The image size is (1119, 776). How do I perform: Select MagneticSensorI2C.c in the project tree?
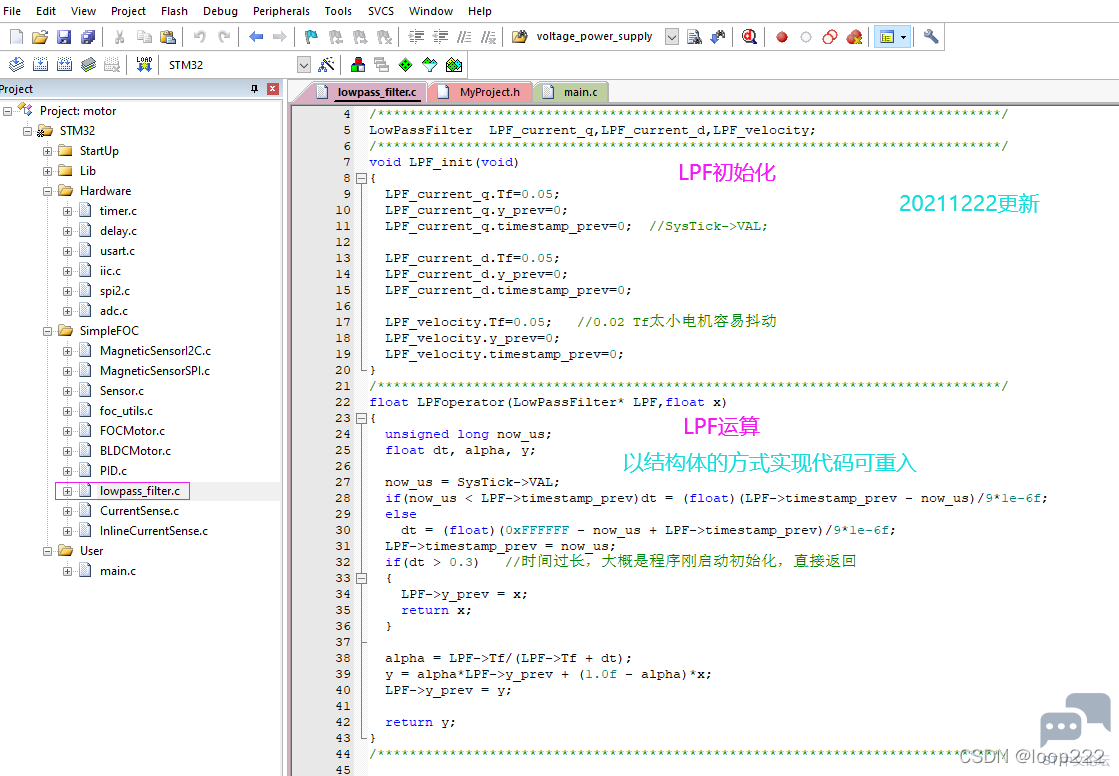[x=155, y=351]
